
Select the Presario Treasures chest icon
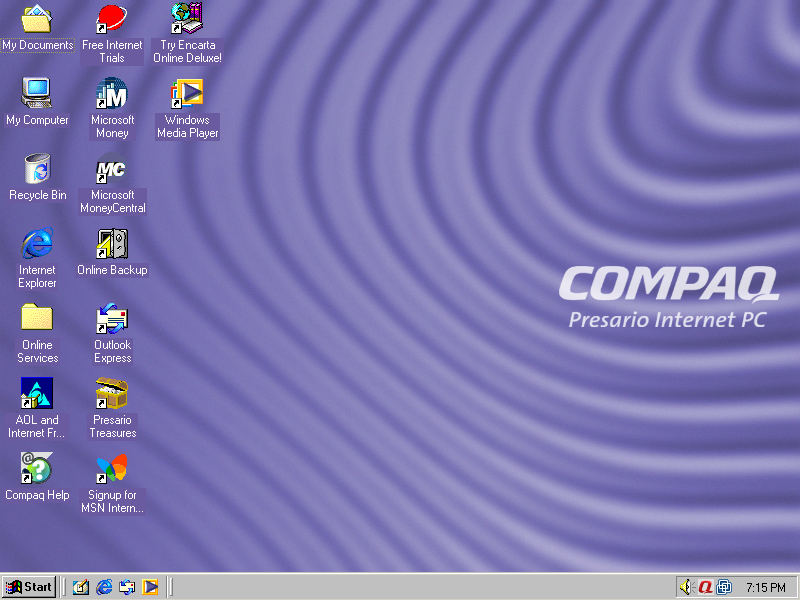point(112,393)
